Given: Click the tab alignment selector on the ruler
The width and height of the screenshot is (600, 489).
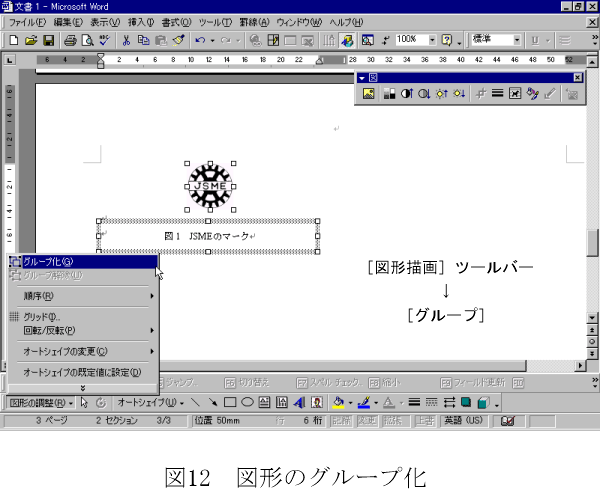Looking at the screenshot, I should point(10,60).
